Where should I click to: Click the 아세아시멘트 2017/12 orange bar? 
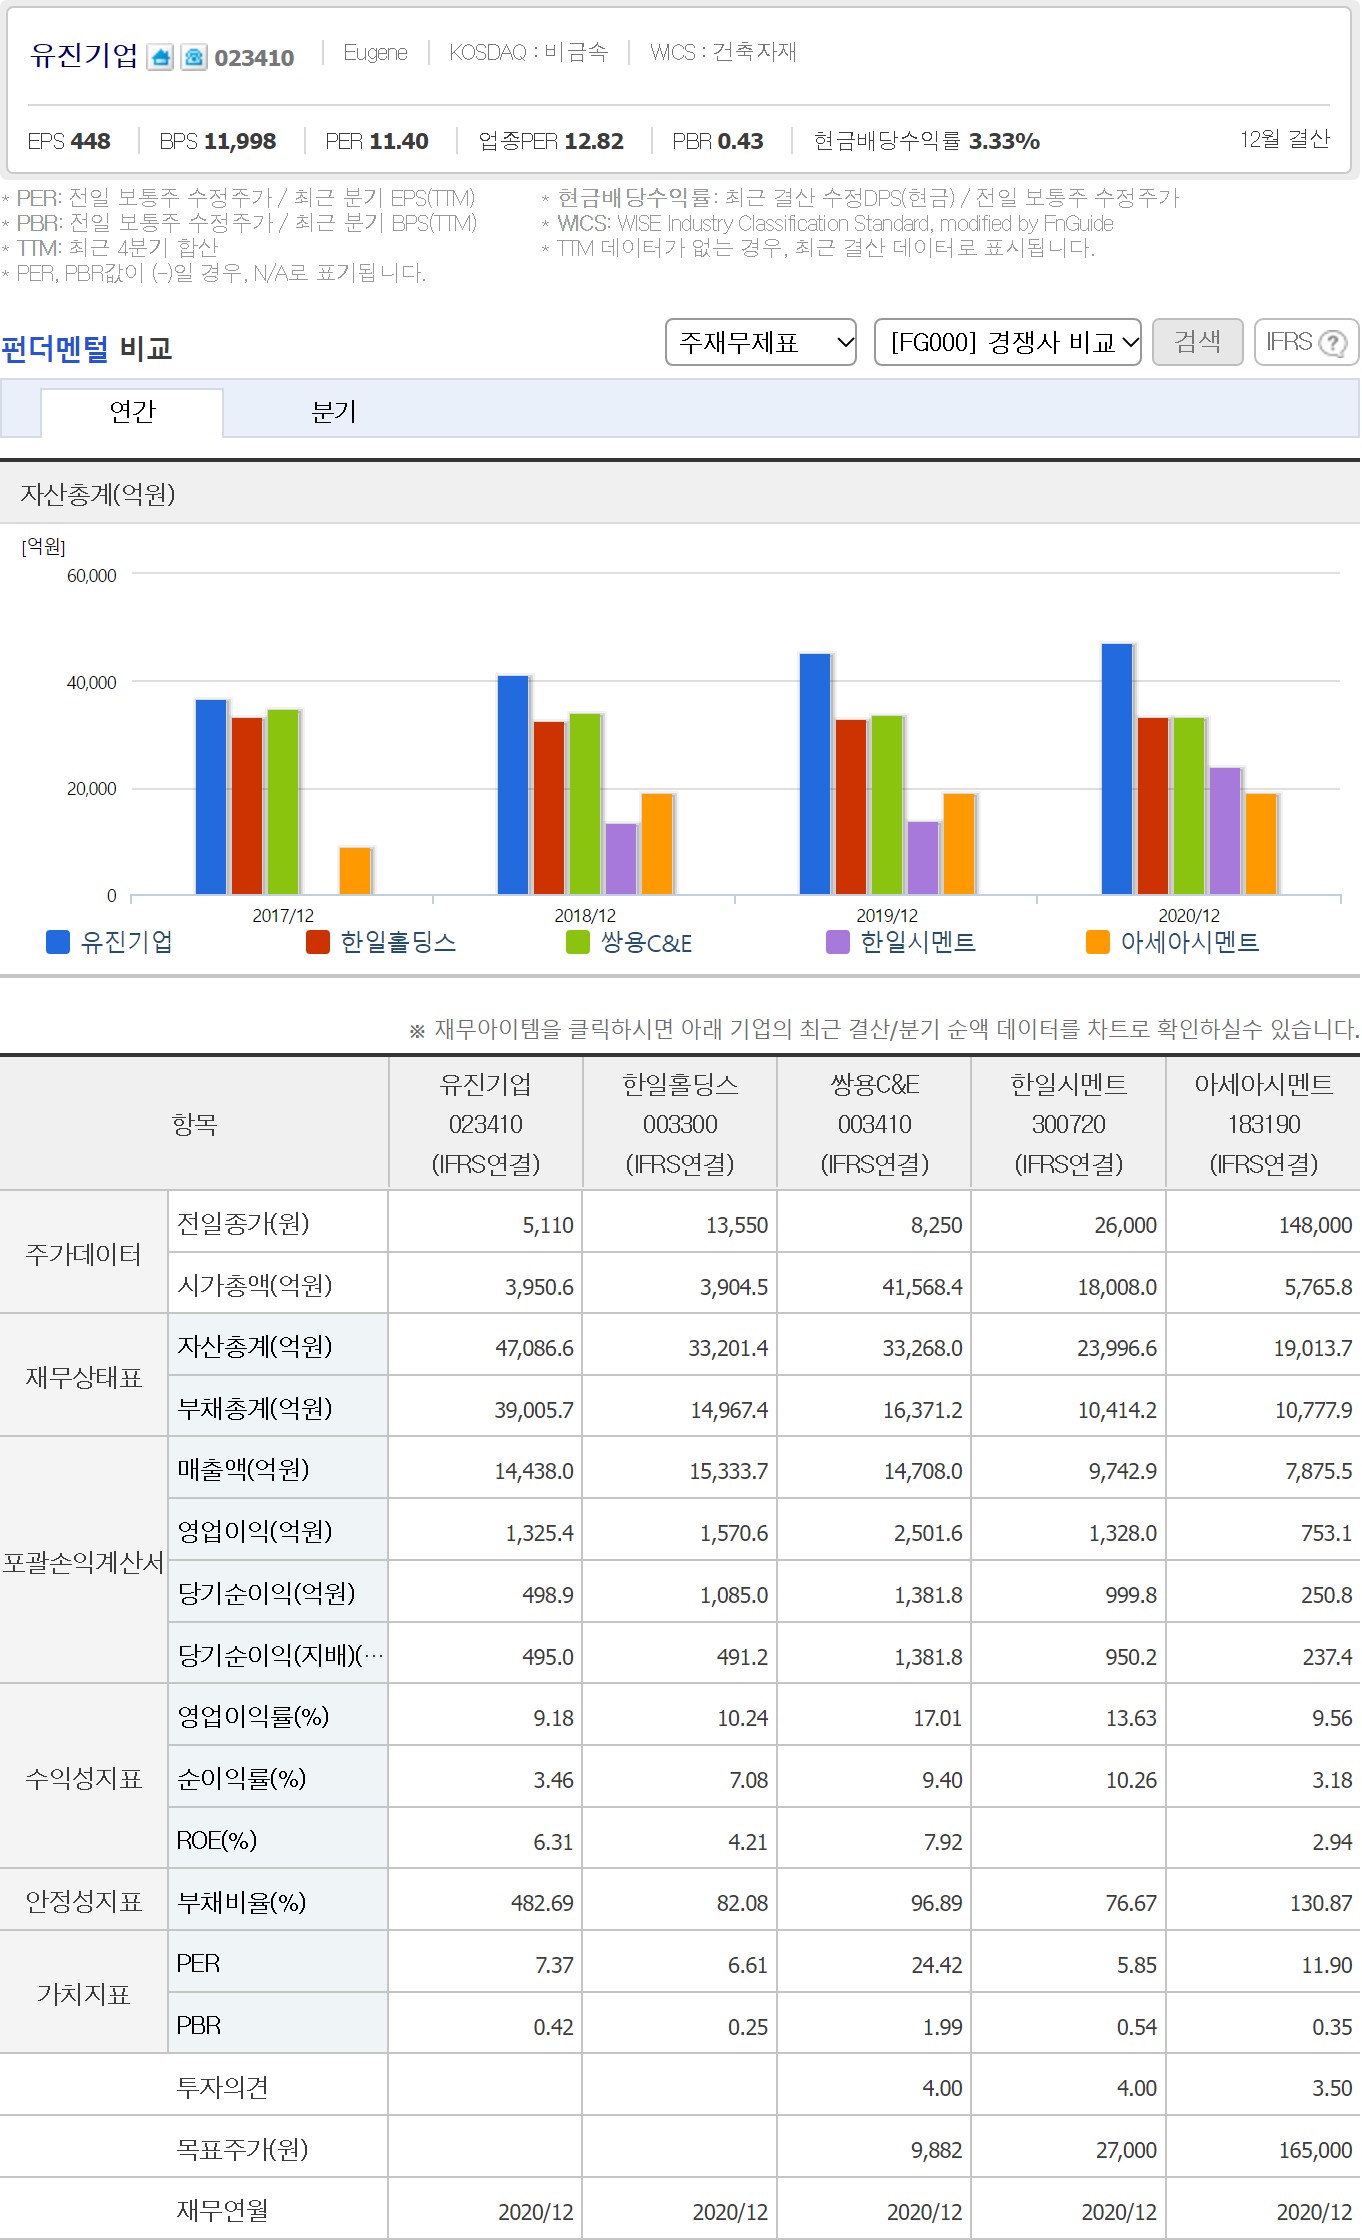pyautogui.click(x=355, y=871)
